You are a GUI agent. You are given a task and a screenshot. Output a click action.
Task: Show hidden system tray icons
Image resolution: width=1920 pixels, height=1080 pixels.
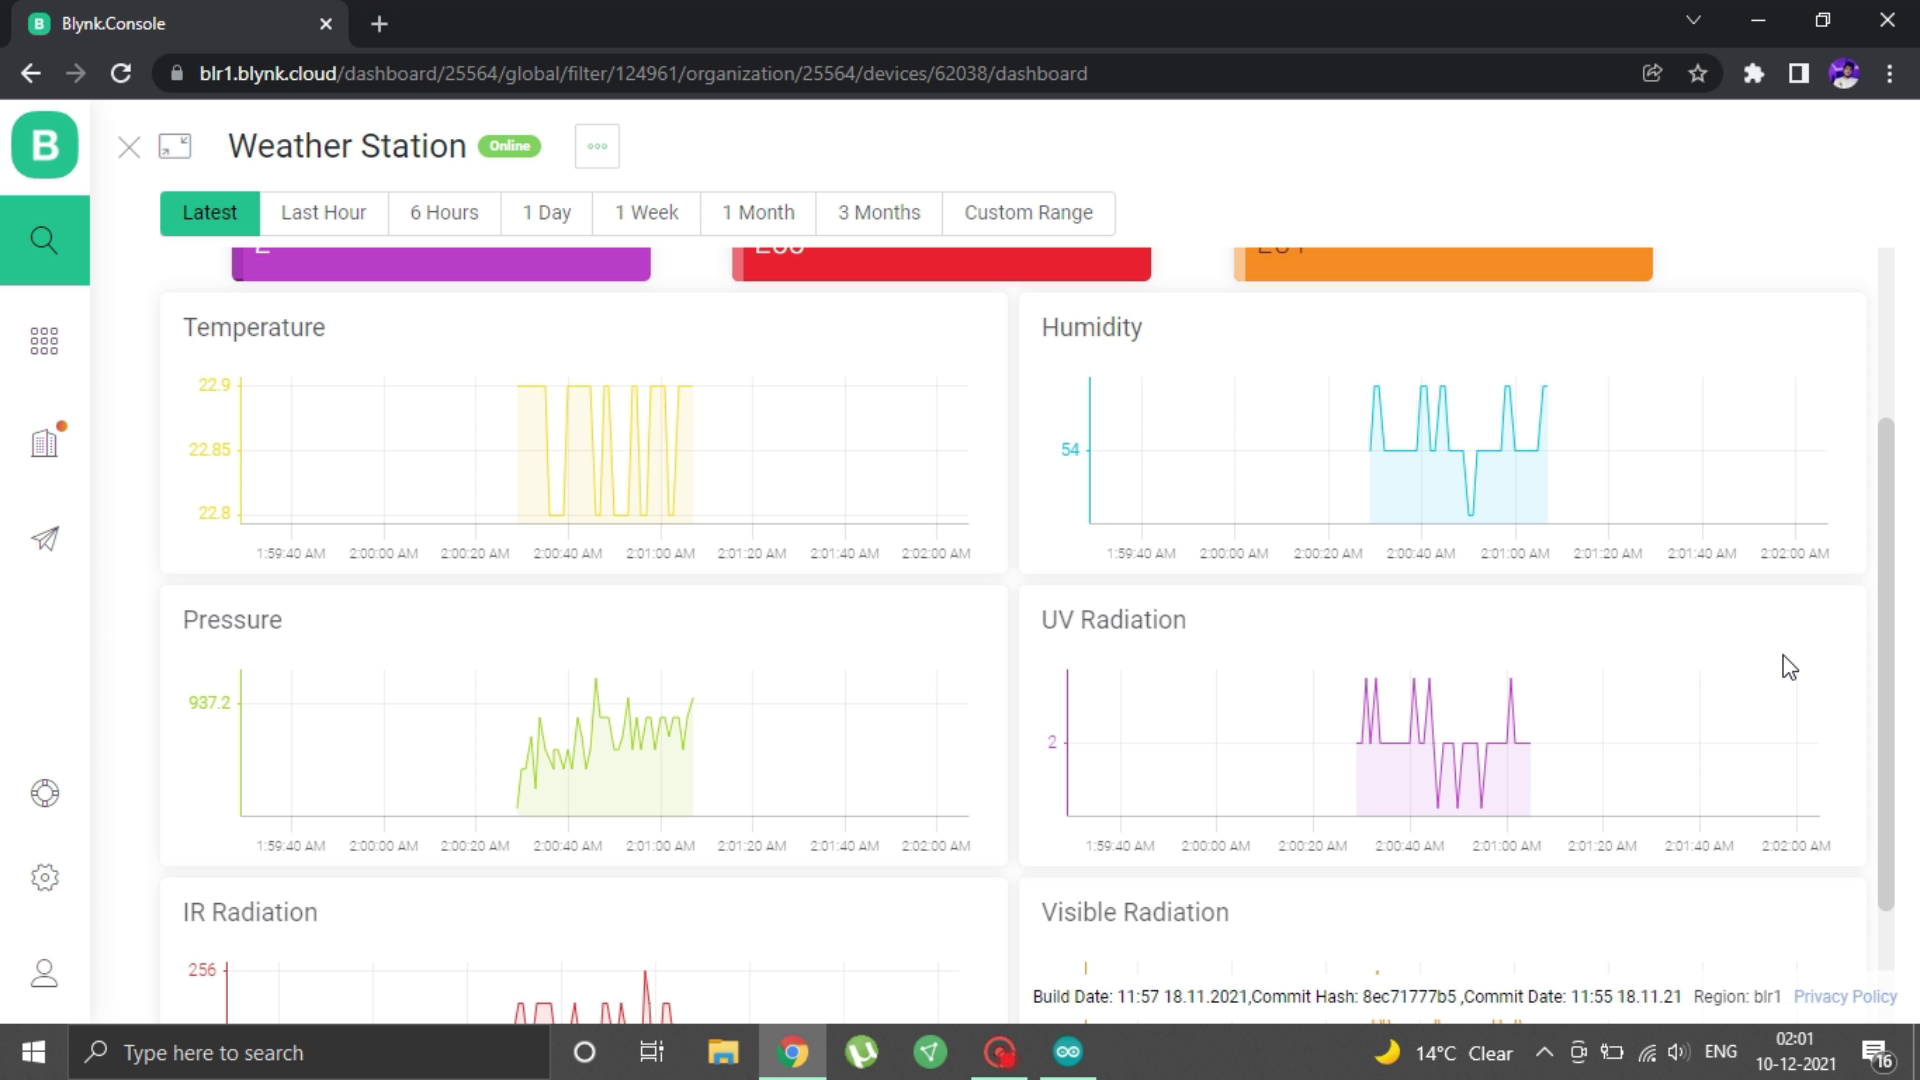tap(1544, 1052)
